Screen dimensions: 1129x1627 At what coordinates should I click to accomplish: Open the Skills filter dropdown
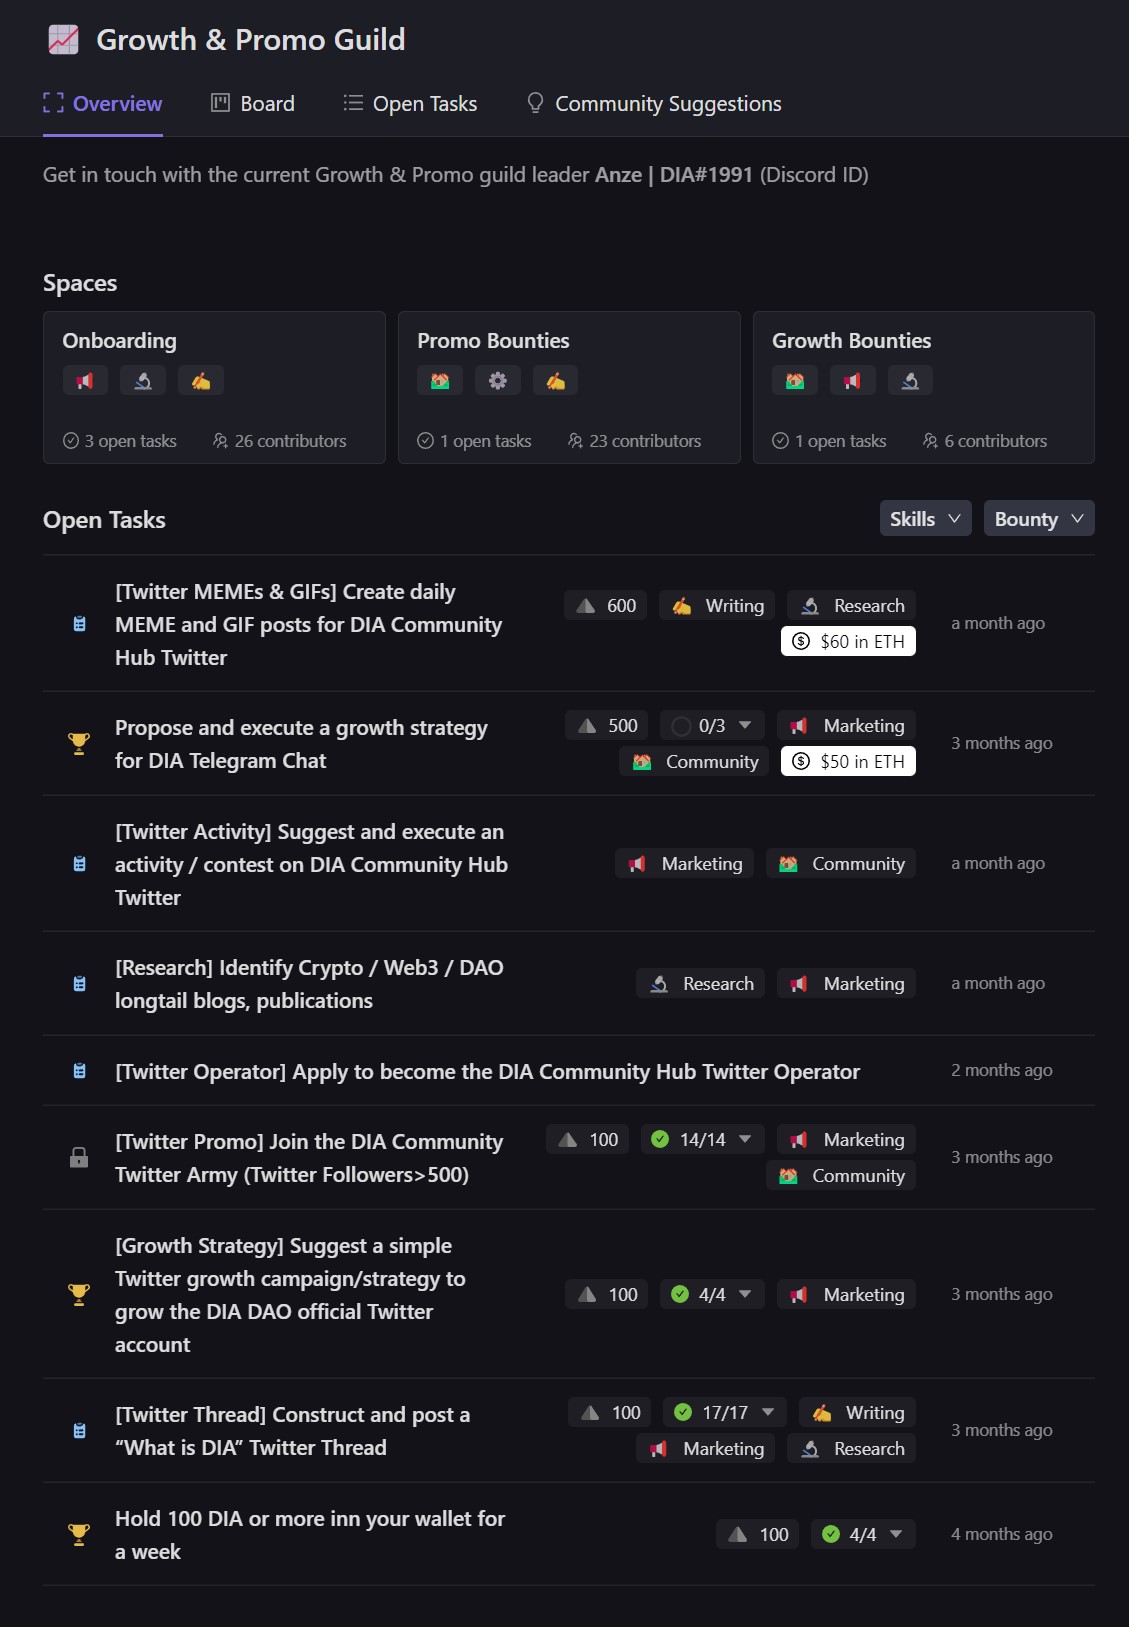[x=925, y=519]
